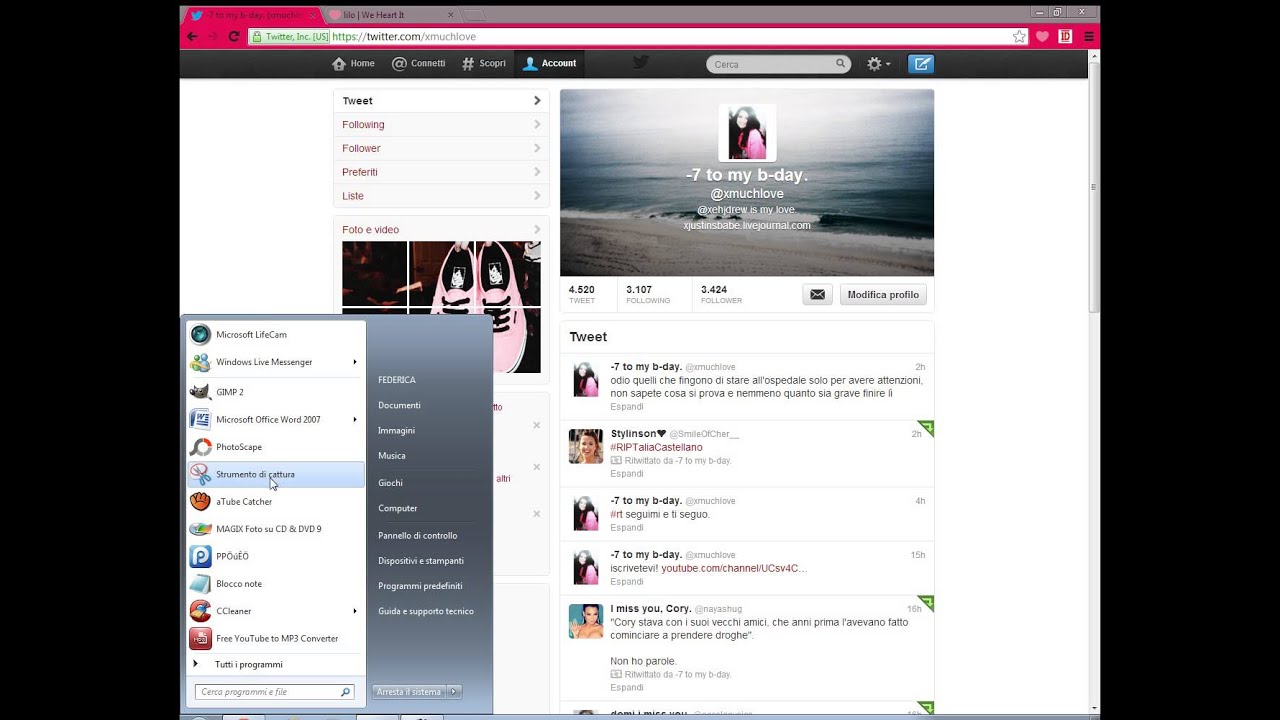Open the Connetti tab
The height and width of the screenshot is (720, 1280).
tap(419, 63)
